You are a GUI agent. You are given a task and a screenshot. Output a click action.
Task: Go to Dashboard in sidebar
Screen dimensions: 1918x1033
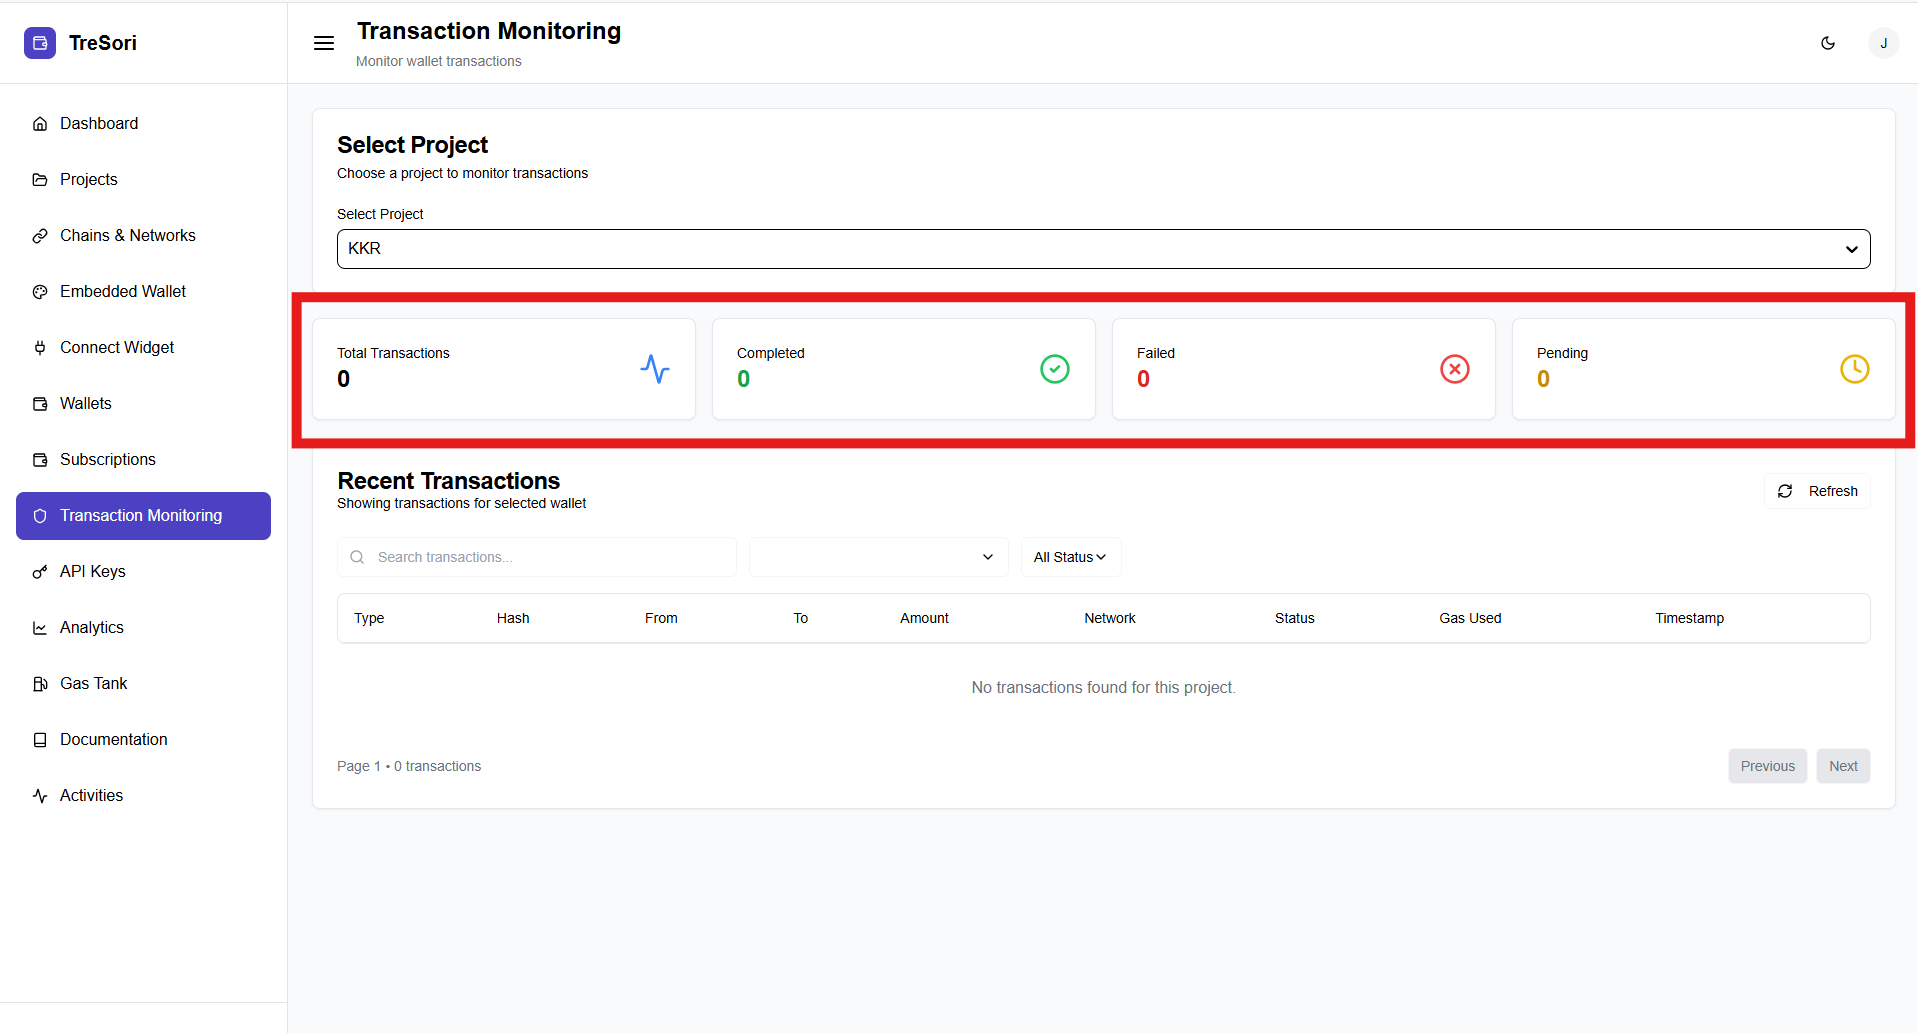point(99,124)
